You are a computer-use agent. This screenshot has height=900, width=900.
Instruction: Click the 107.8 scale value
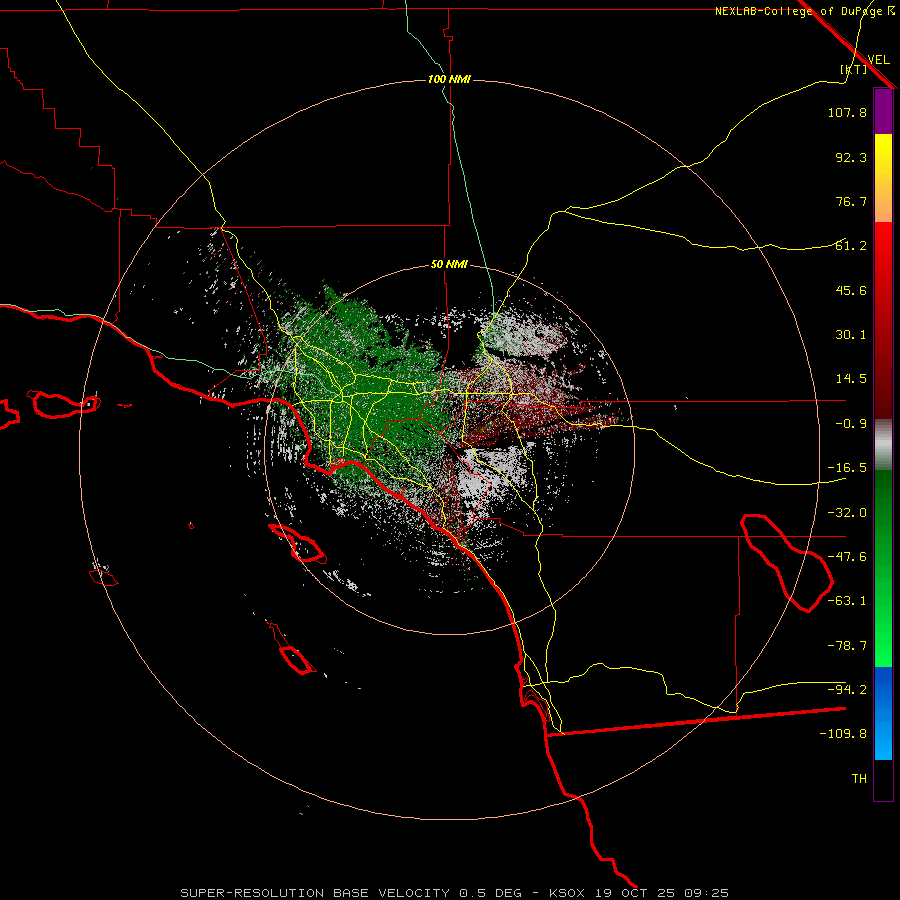847,112
